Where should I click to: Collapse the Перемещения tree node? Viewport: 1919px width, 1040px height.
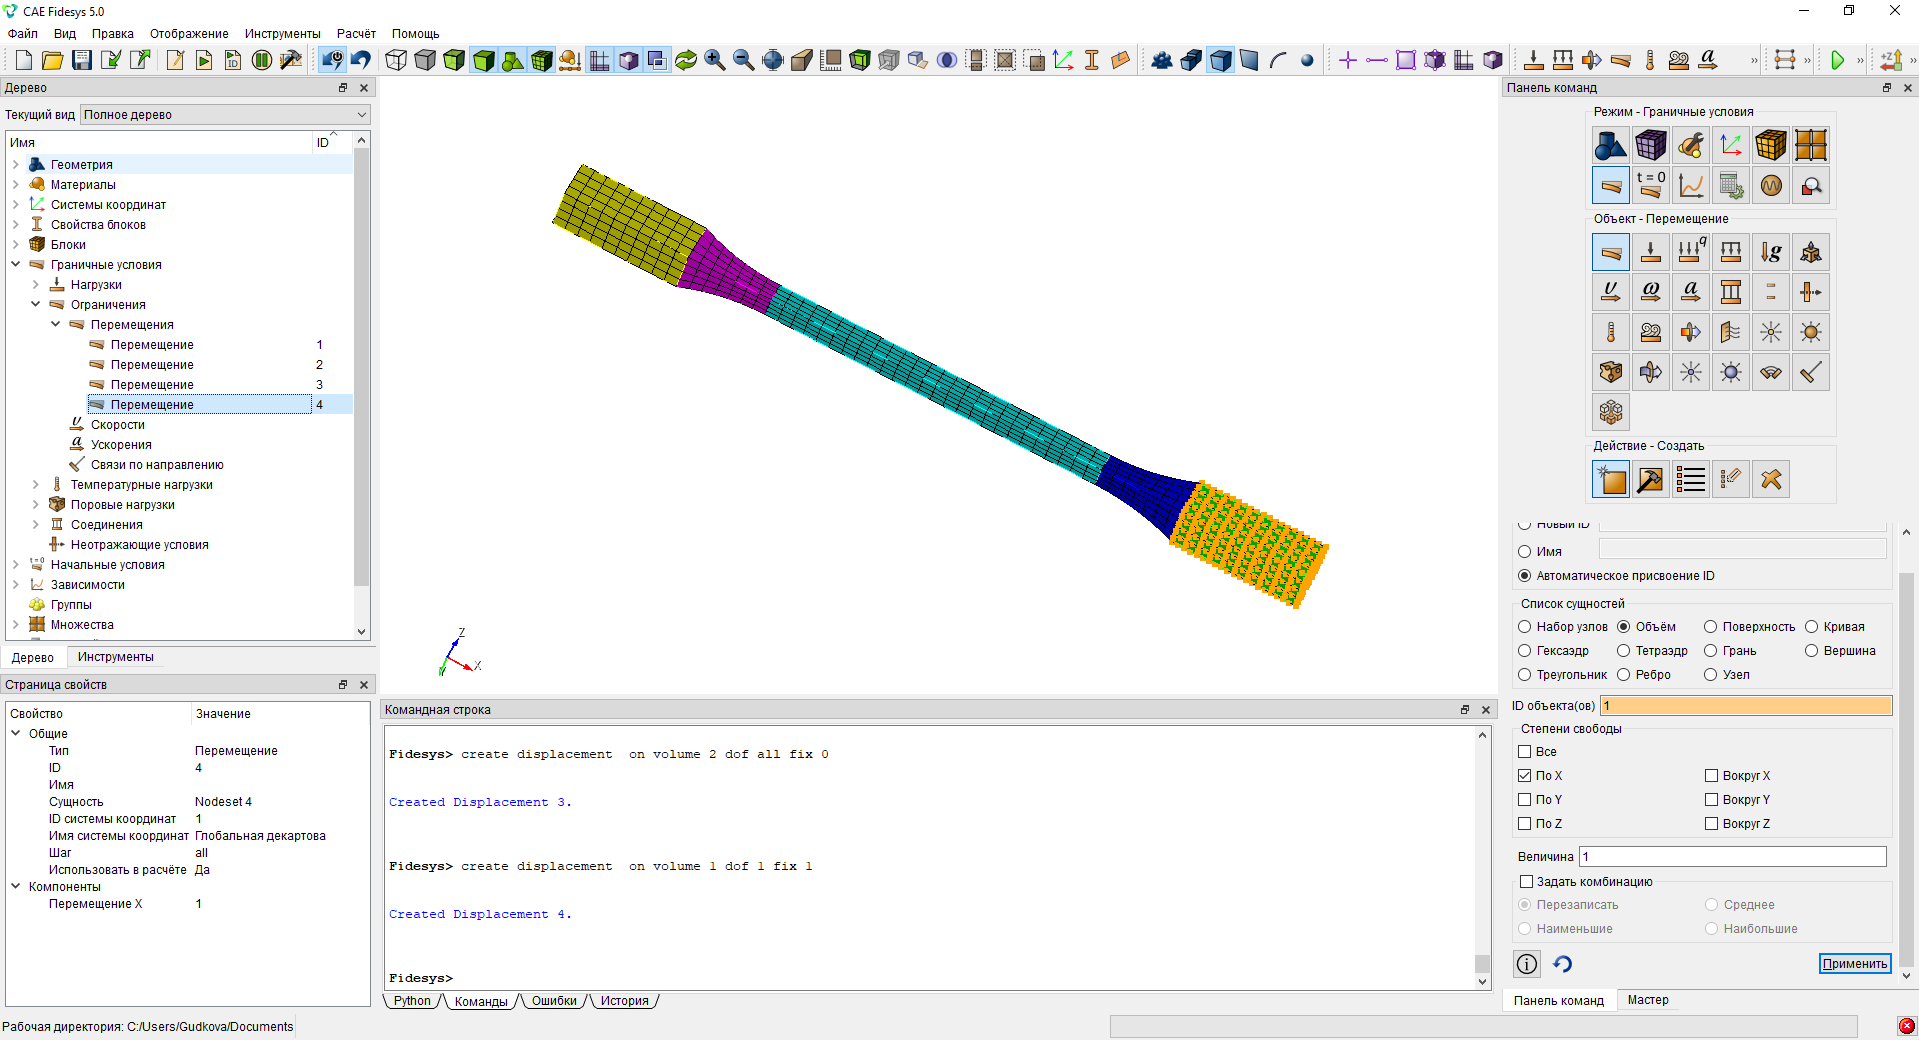click(56, 325)
